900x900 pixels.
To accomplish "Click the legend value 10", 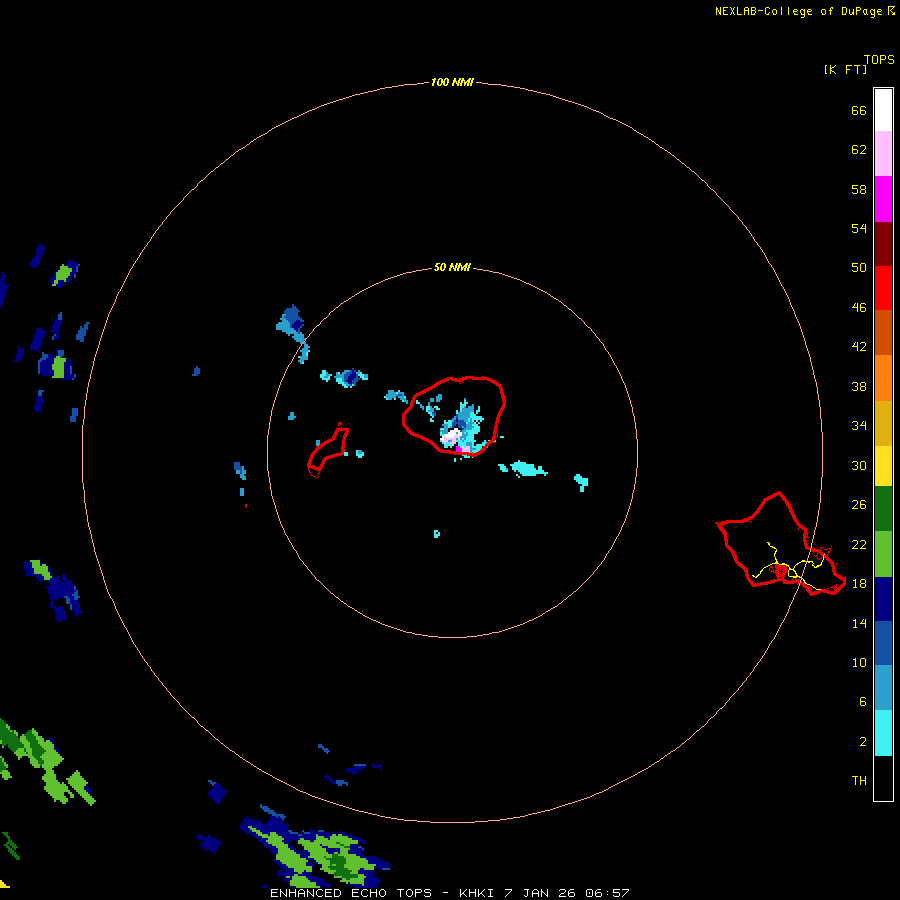I will click(859, 662).
